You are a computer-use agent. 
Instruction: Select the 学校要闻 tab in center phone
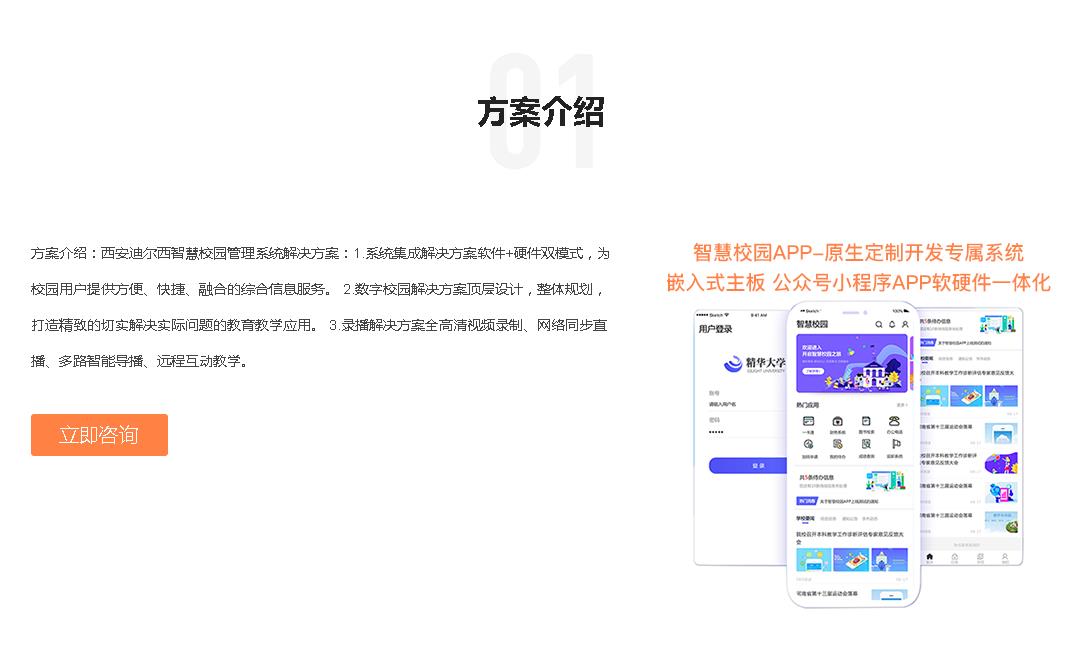coord(806,519)
